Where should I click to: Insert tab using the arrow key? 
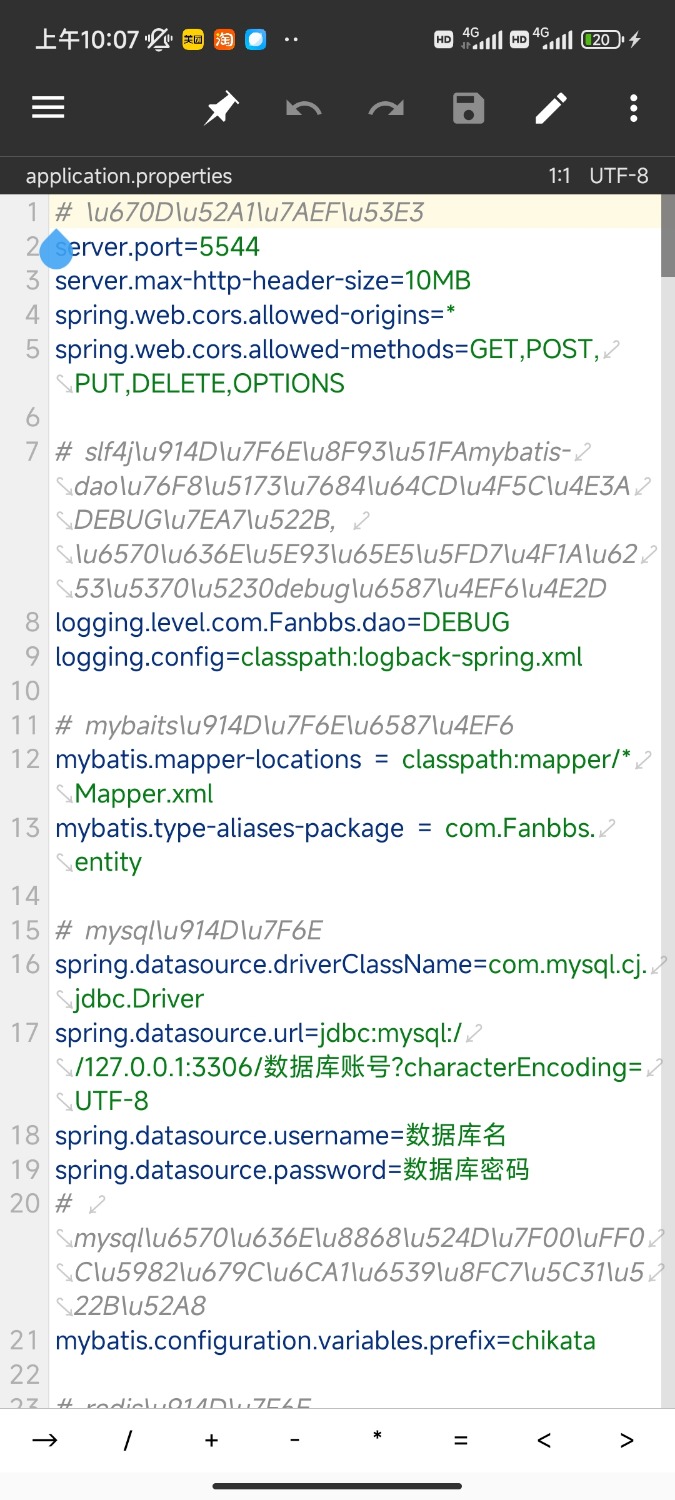coord(44,1440)
